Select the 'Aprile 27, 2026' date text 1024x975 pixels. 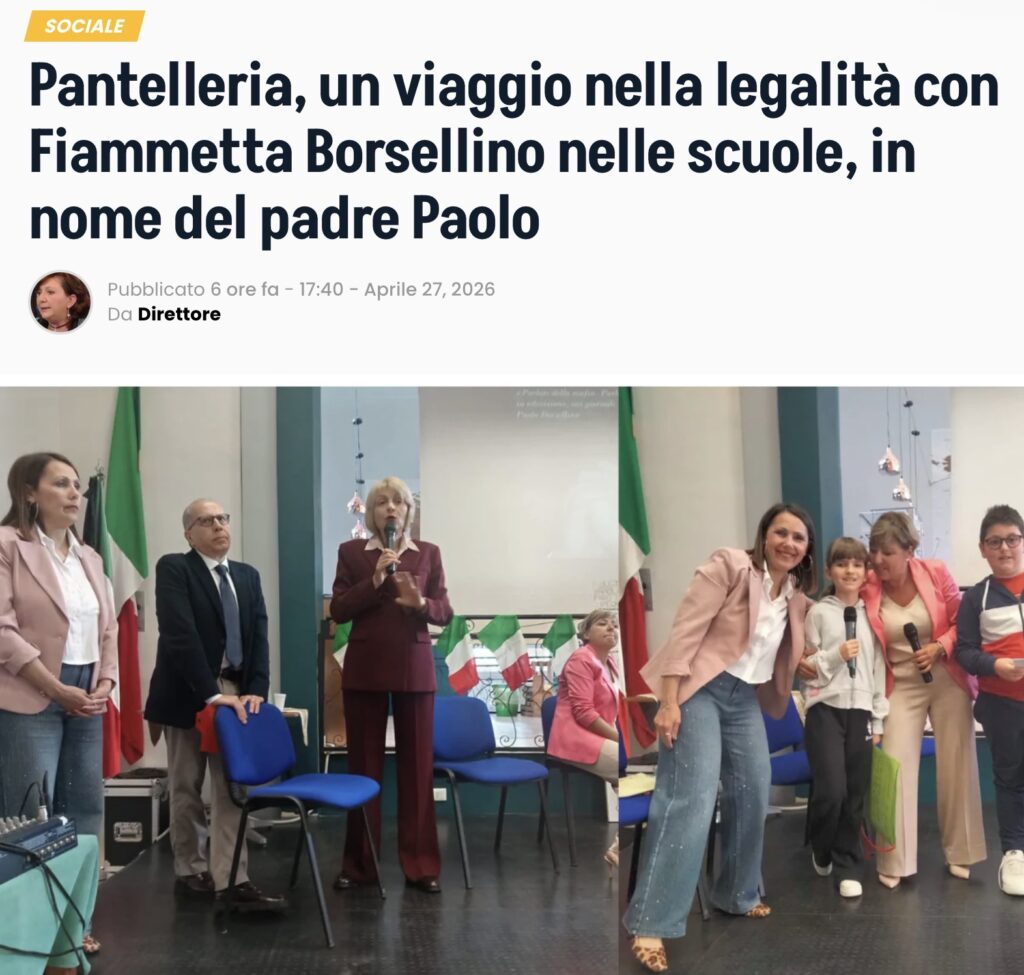click(429, 289)
